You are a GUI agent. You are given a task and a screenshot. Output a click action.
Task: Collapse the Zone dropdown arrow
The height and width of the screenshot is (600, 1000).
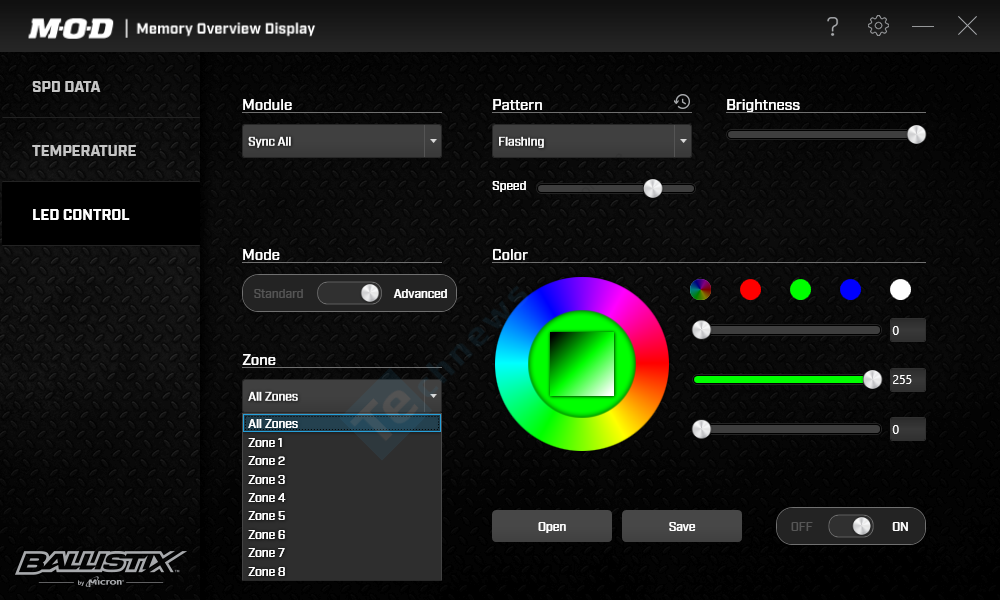[x=433, y=396]
